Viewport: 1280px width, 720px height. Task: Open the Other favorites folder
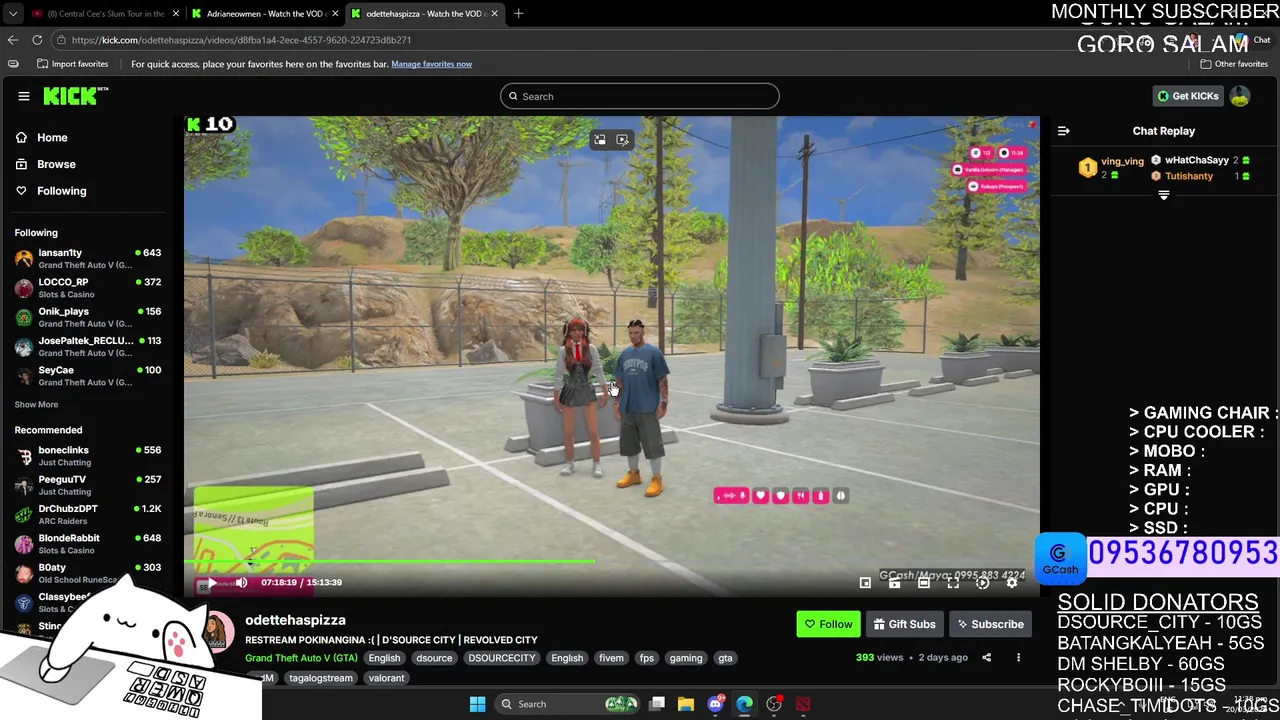pyautogui.click(x=1234, y=64)
